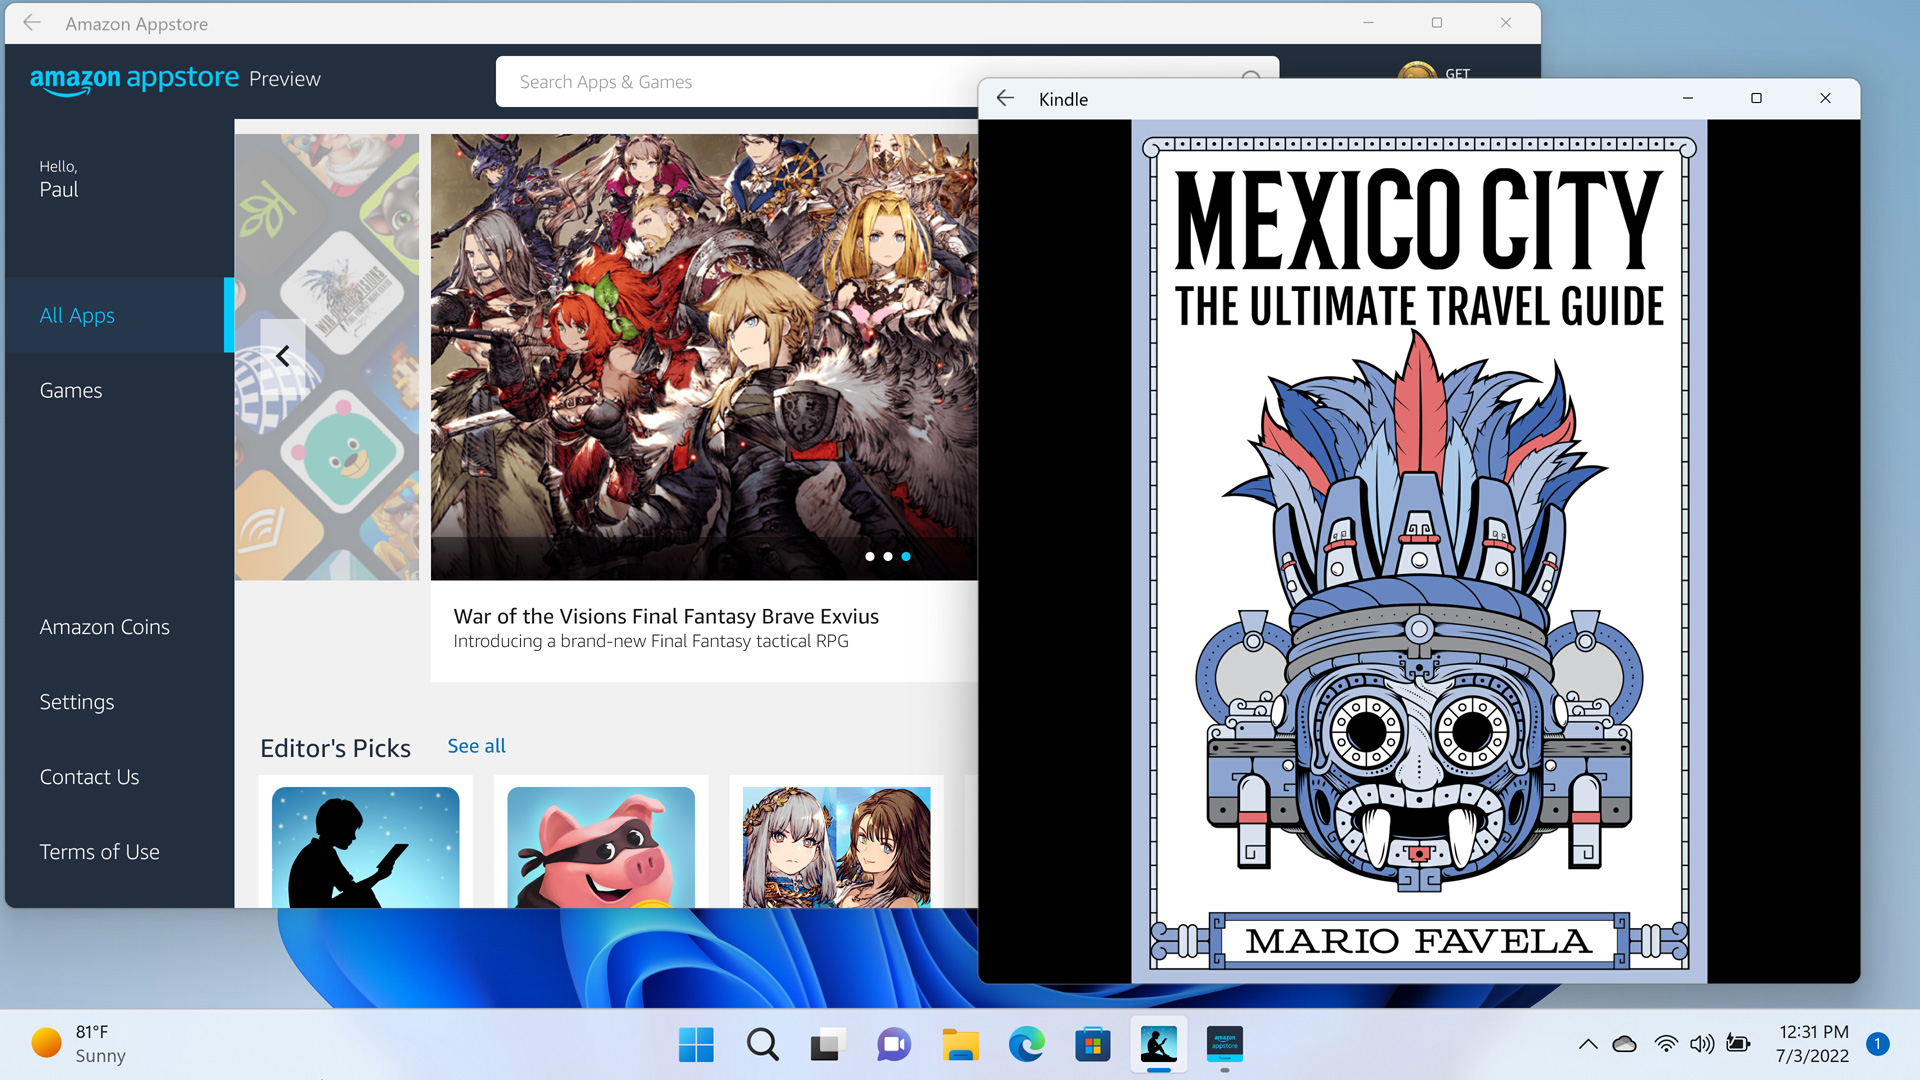The width and height of the screenshot is (1920, 1080).
Task: Expand hidden system tray icons
Action: pyautogui.click(x=1588, y=1044)
